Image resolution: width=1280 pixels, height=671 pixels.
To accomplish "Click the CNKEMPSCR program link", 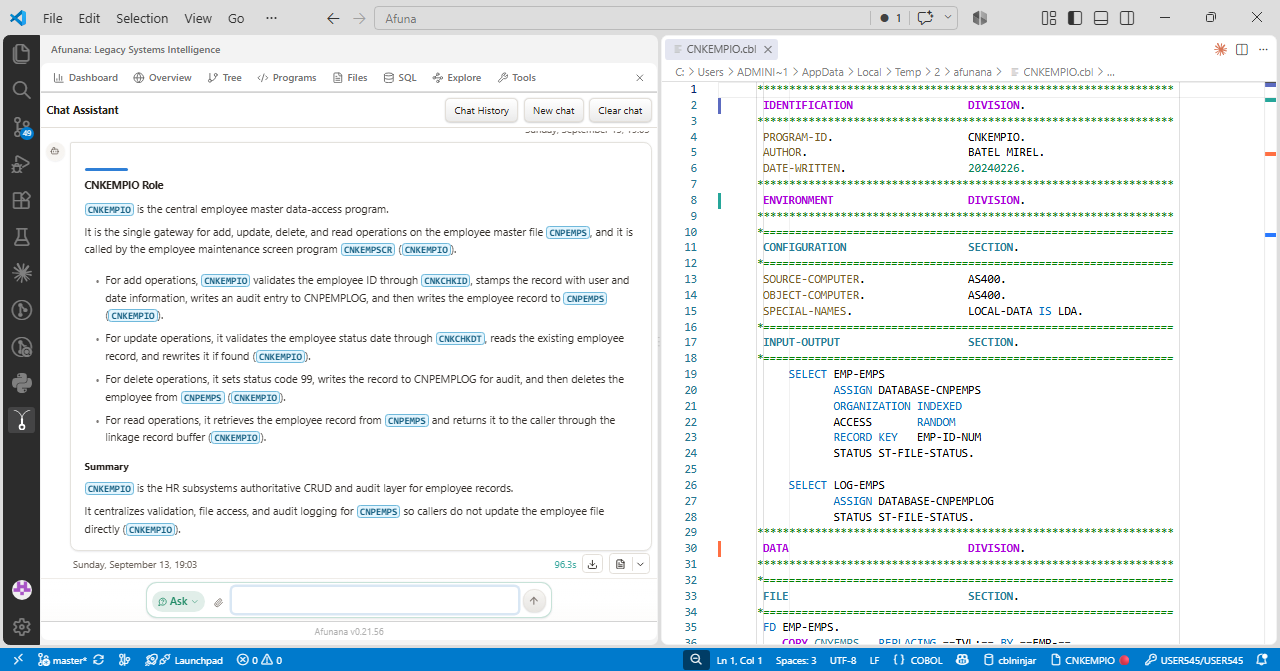I will click(368, 250).
